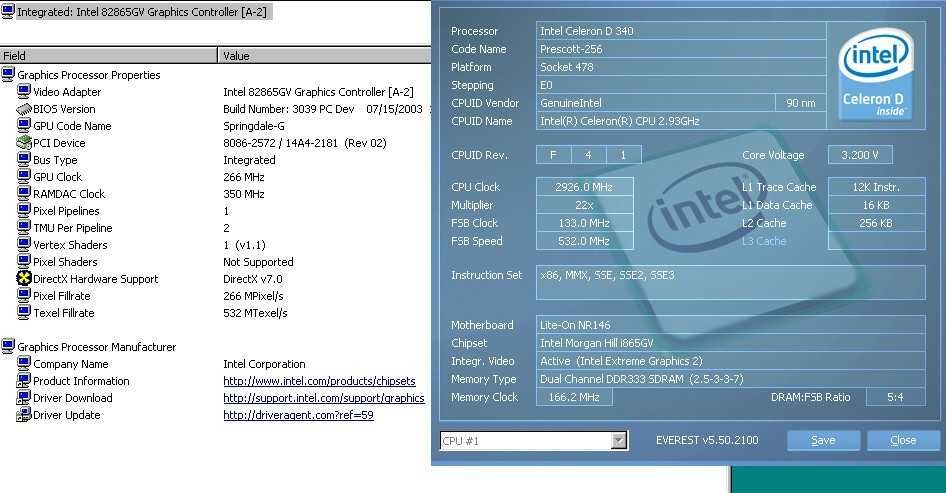This screenshot has height=493, width=946.
Task: Click the Intel Morgan Hill i865GV field
Action: [x=730, y=343]
